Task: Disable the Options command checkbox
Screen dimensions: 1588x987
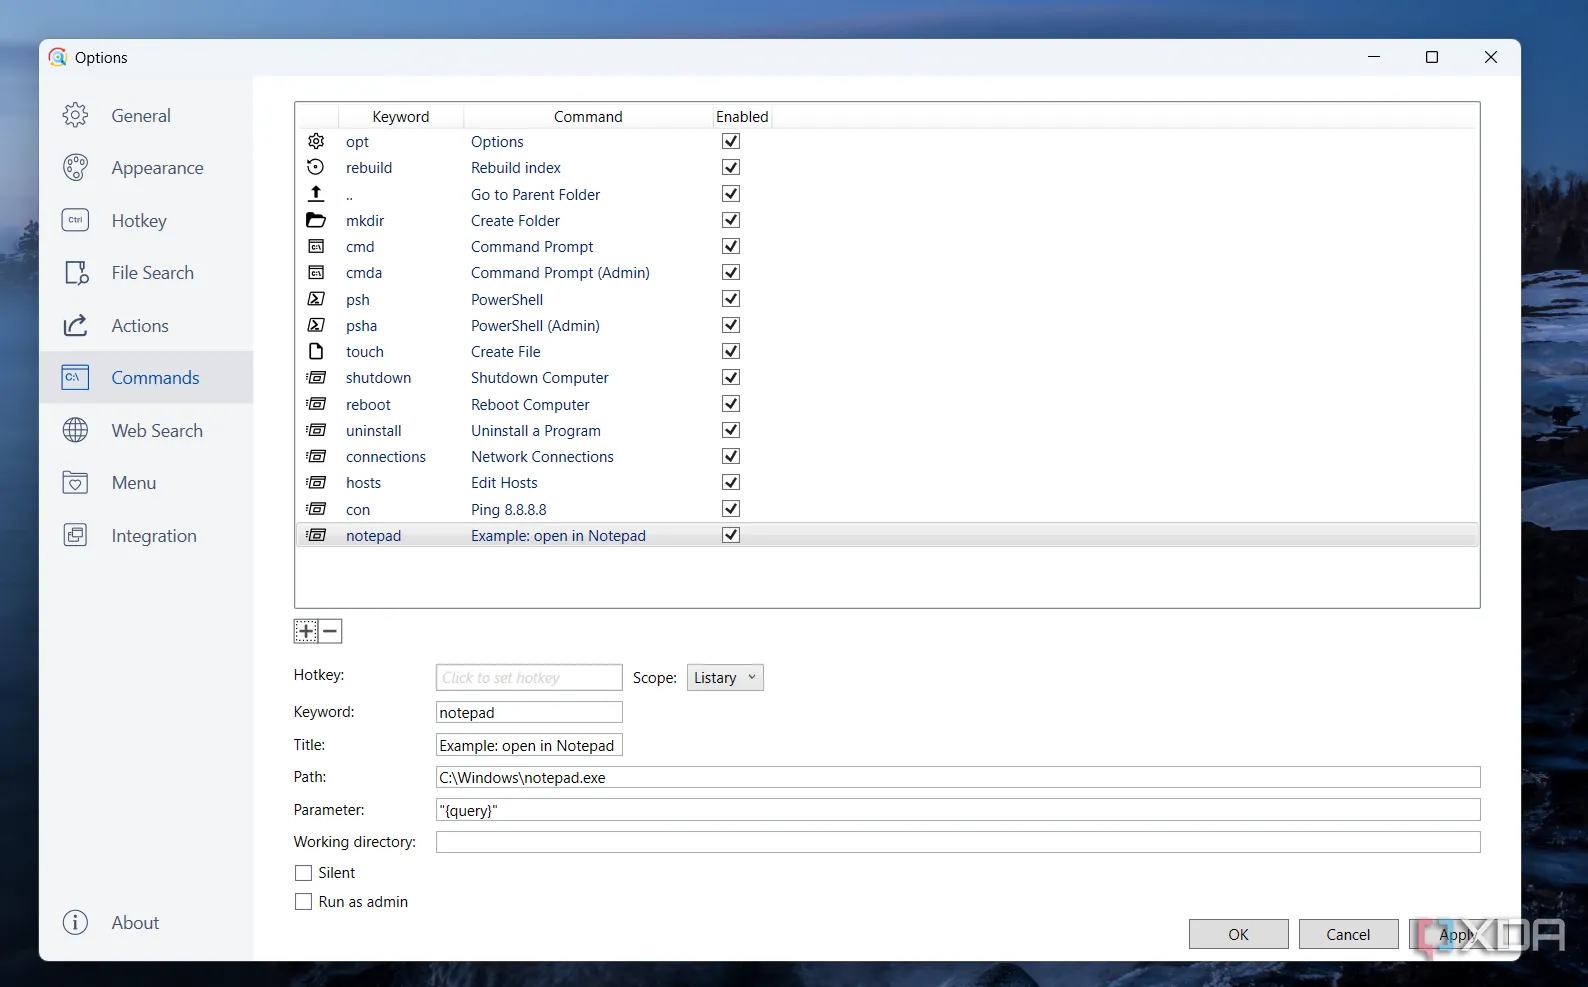Action: coord(731,141)
